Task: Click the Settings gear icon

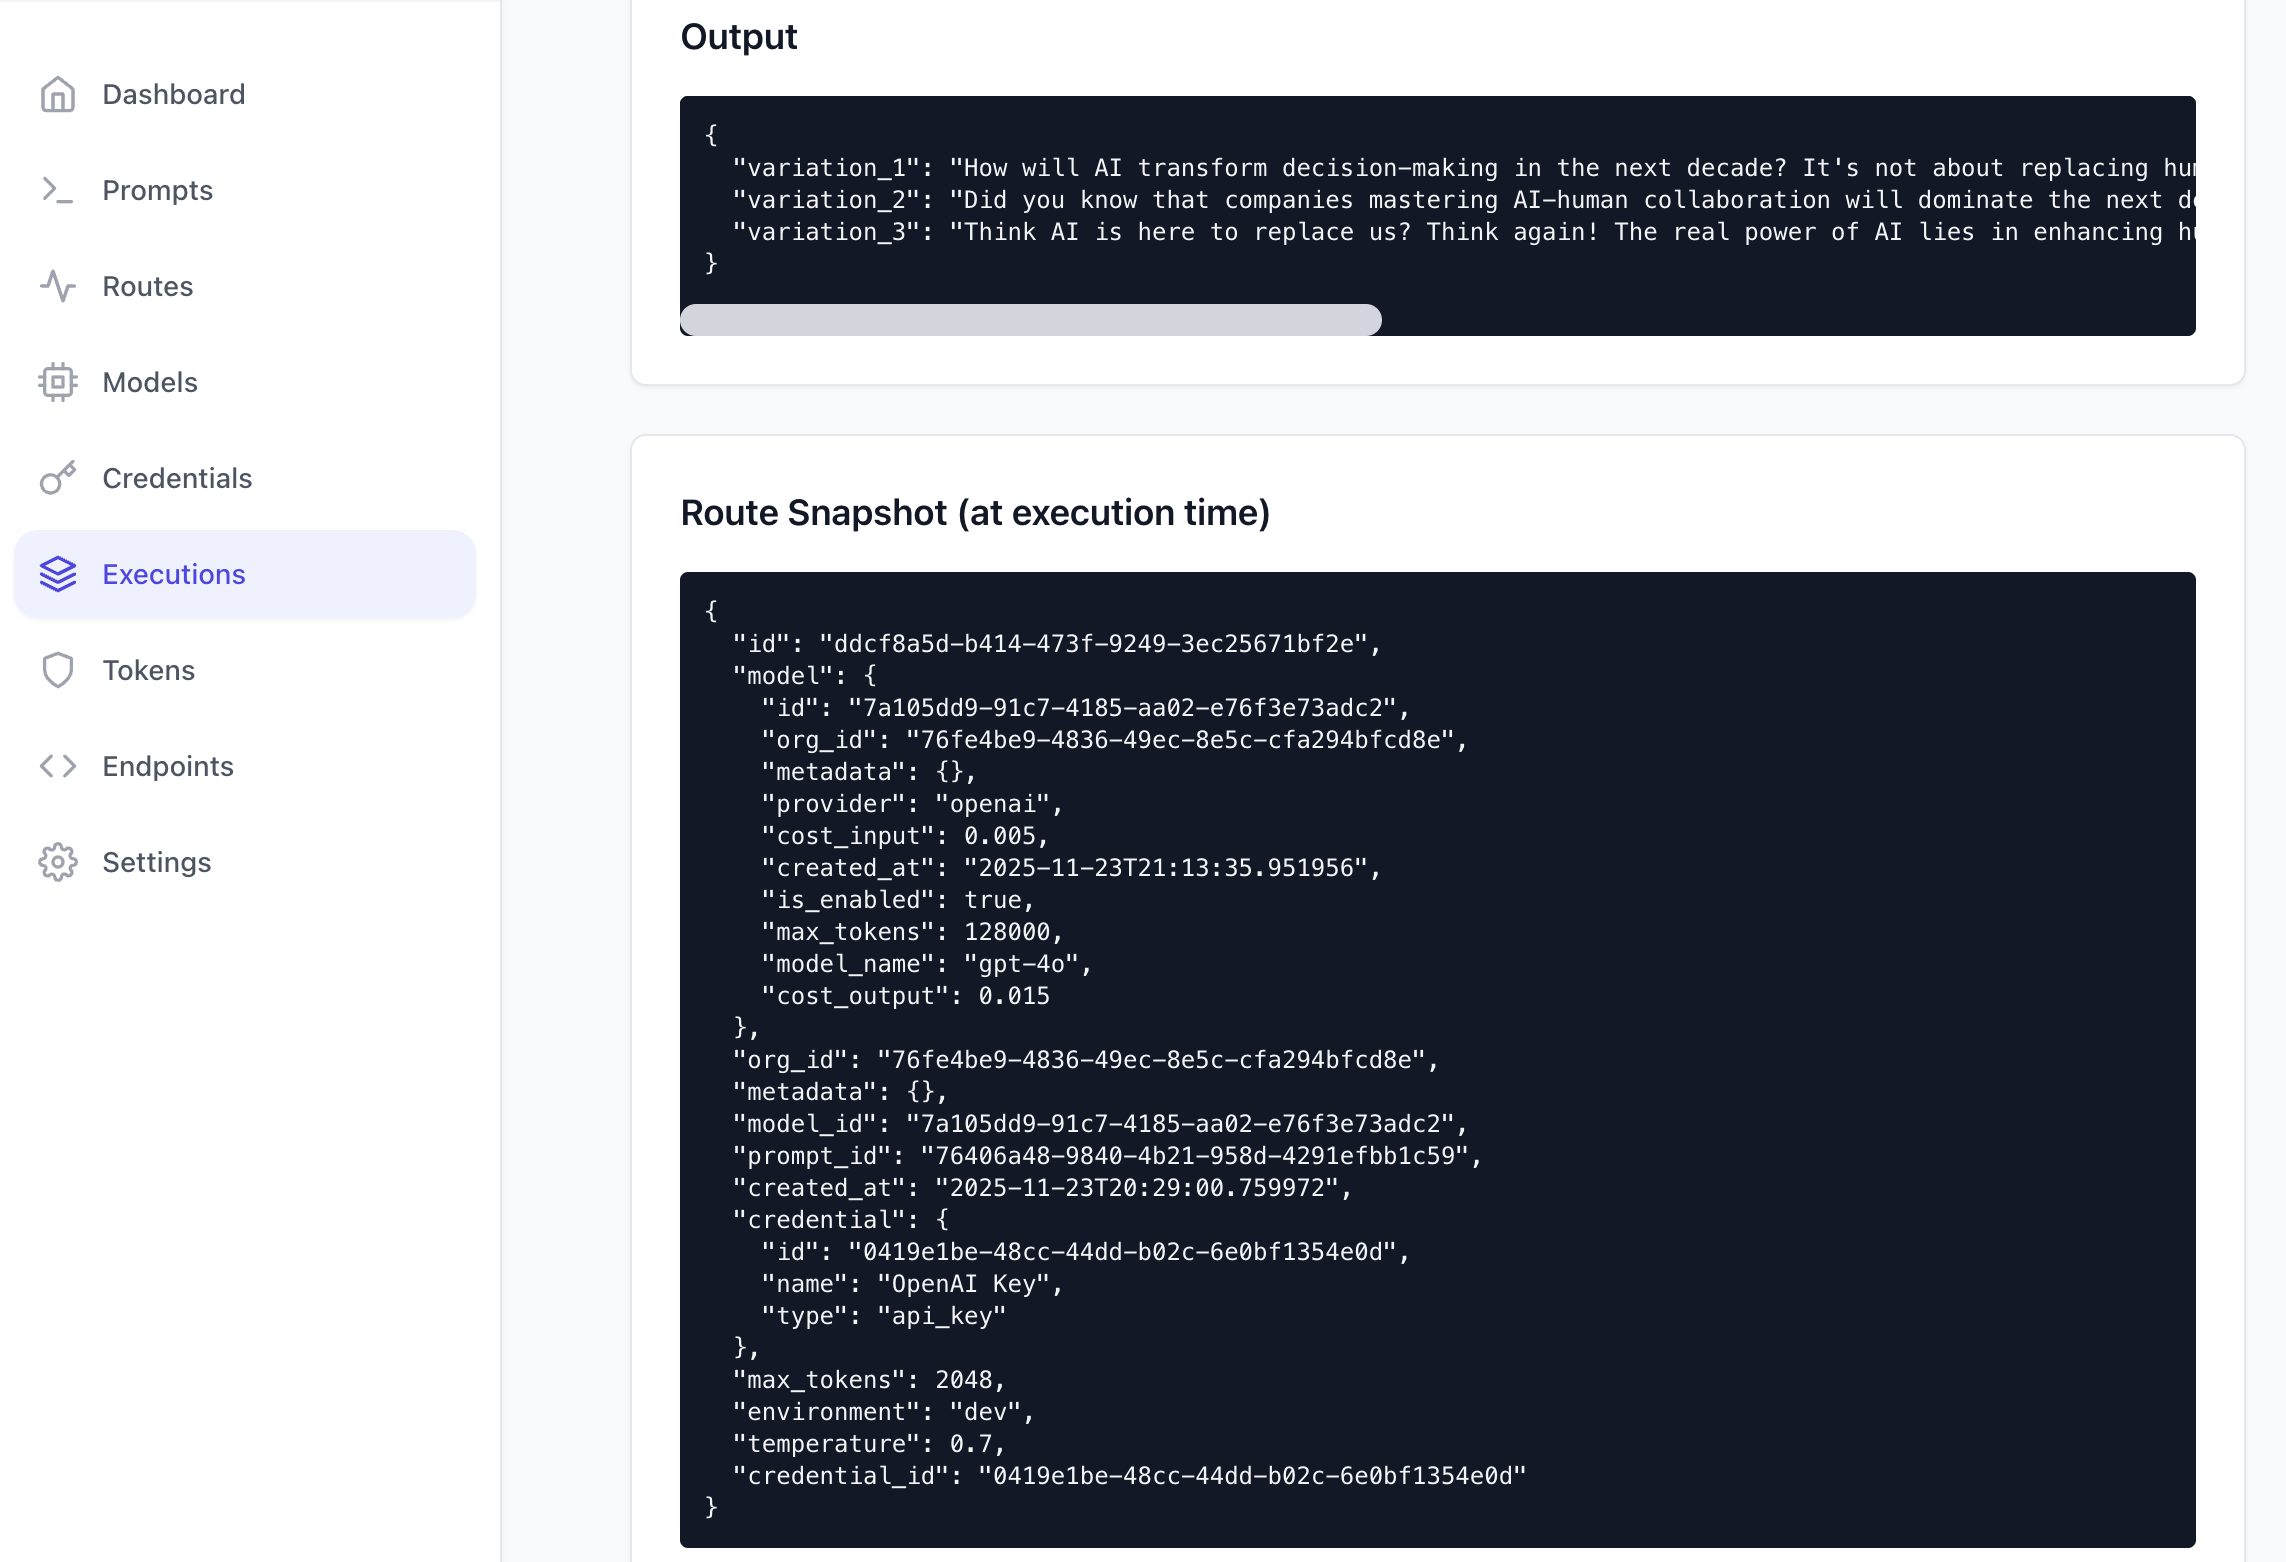Action: click(x=57, y=862)
